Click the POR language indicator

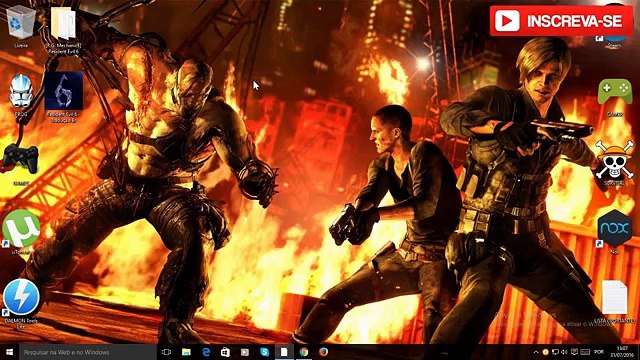(x=599, y=352)
